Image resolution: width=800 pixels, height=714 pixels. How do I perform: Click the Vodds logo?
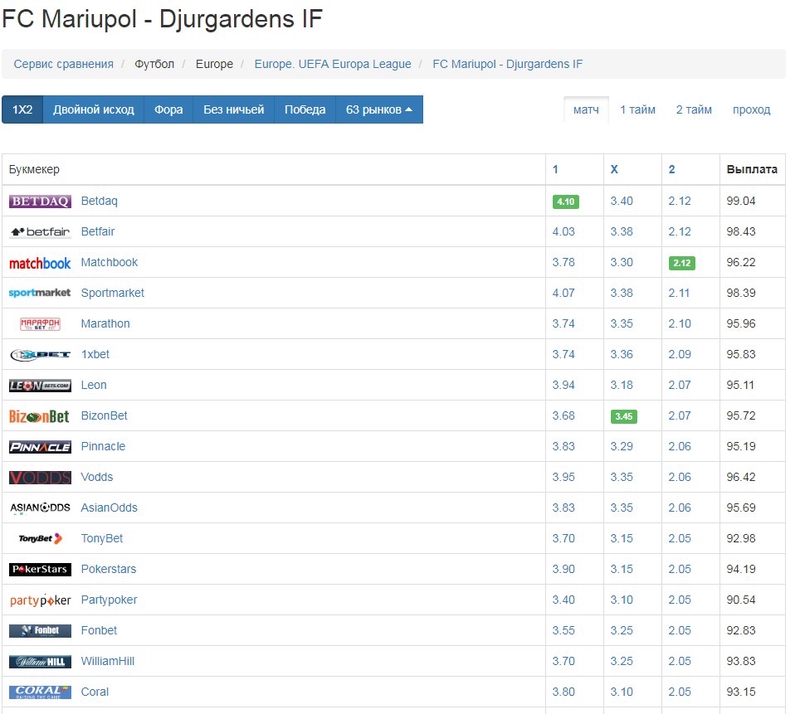[x=40, y=477]
